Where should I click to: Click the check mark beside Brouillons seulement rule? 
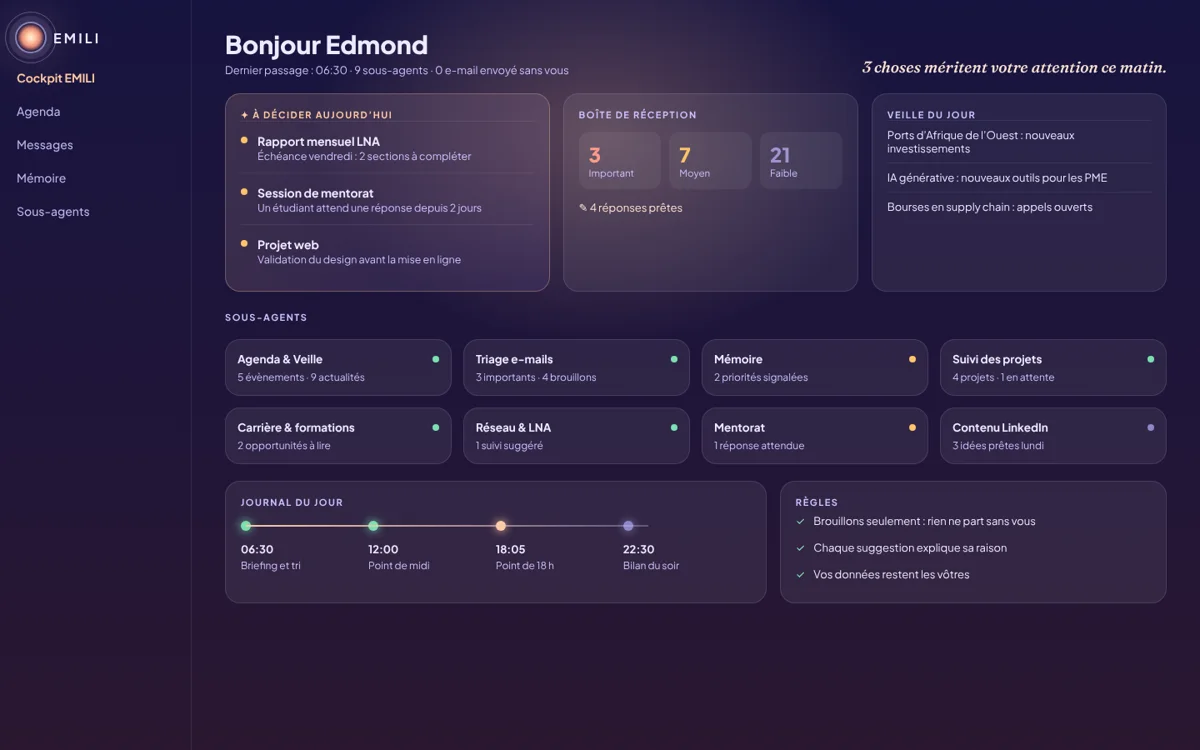(x=800, y=521)
